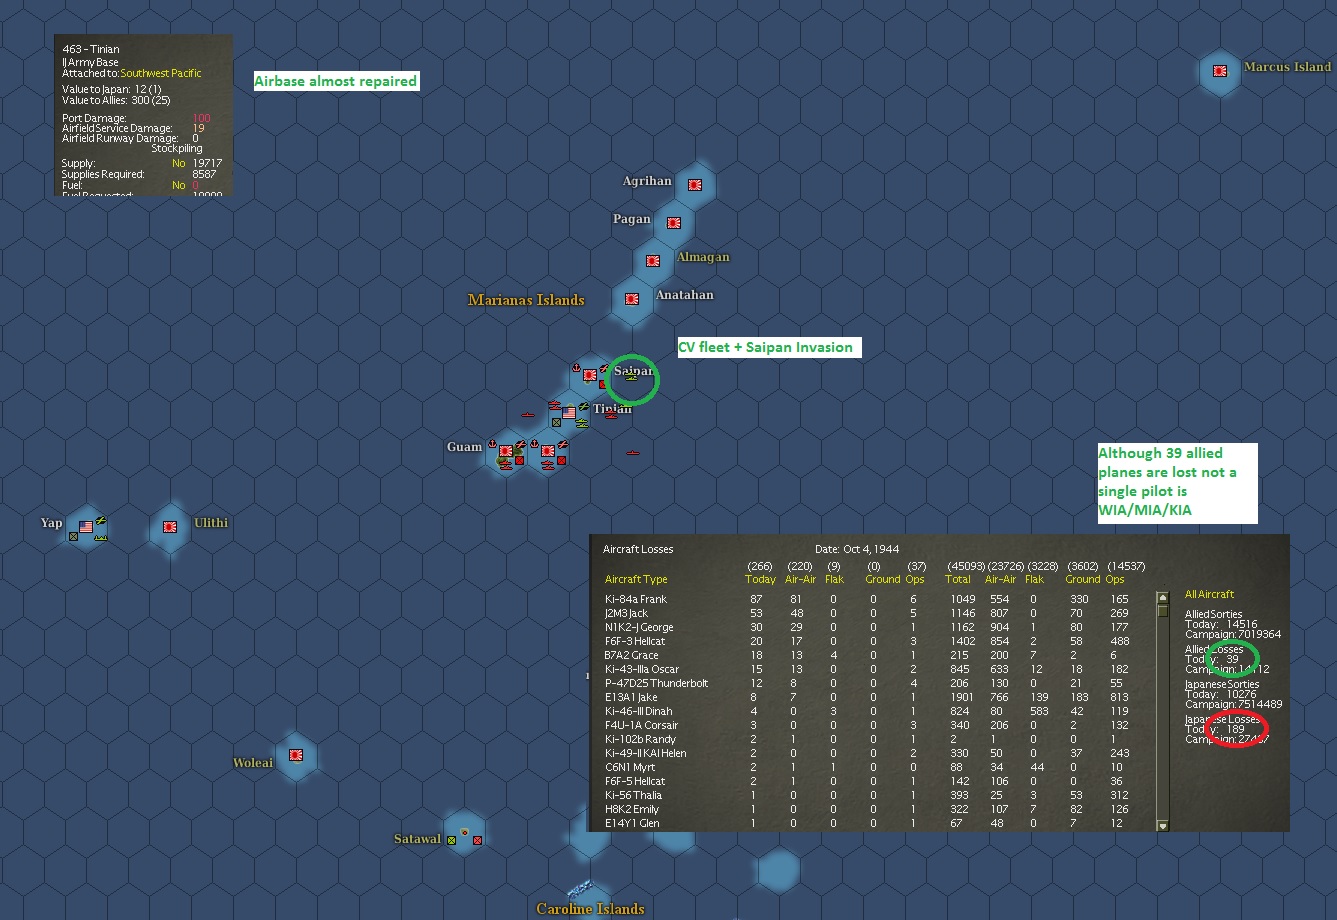Select the Allied task force under Saipan label
1337x920 pixels.
click(x=631, y=377)
